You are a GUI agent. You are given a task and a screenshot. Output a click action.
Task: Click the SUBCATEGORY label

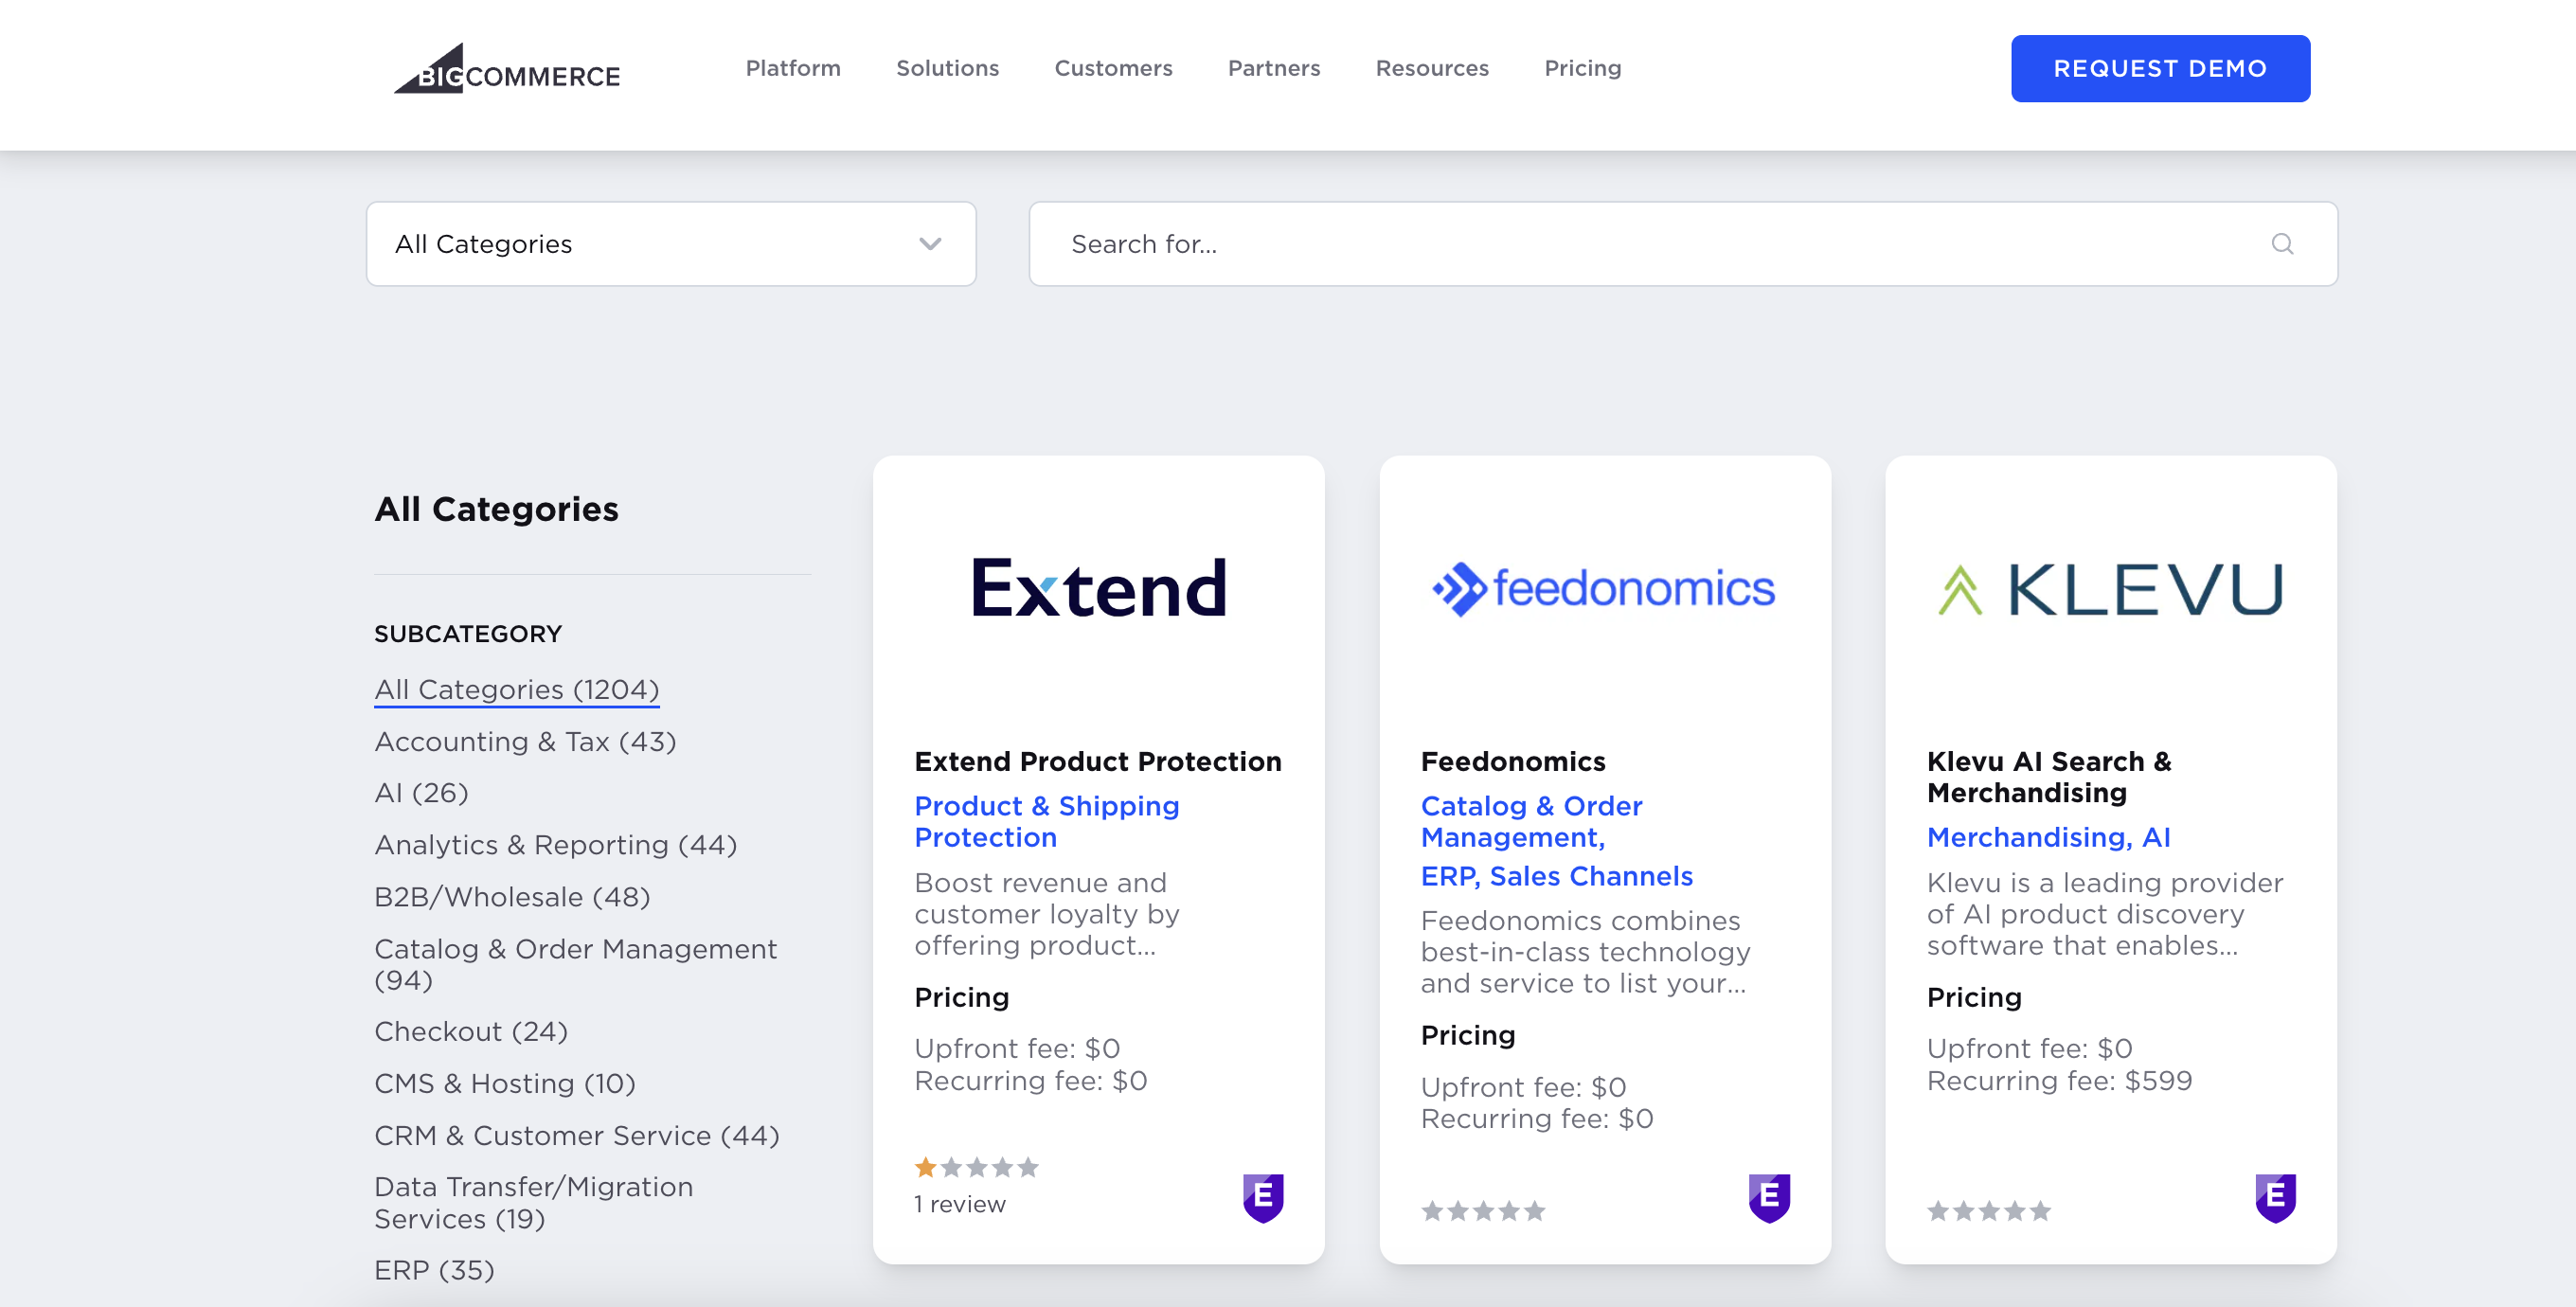[467, 634]
